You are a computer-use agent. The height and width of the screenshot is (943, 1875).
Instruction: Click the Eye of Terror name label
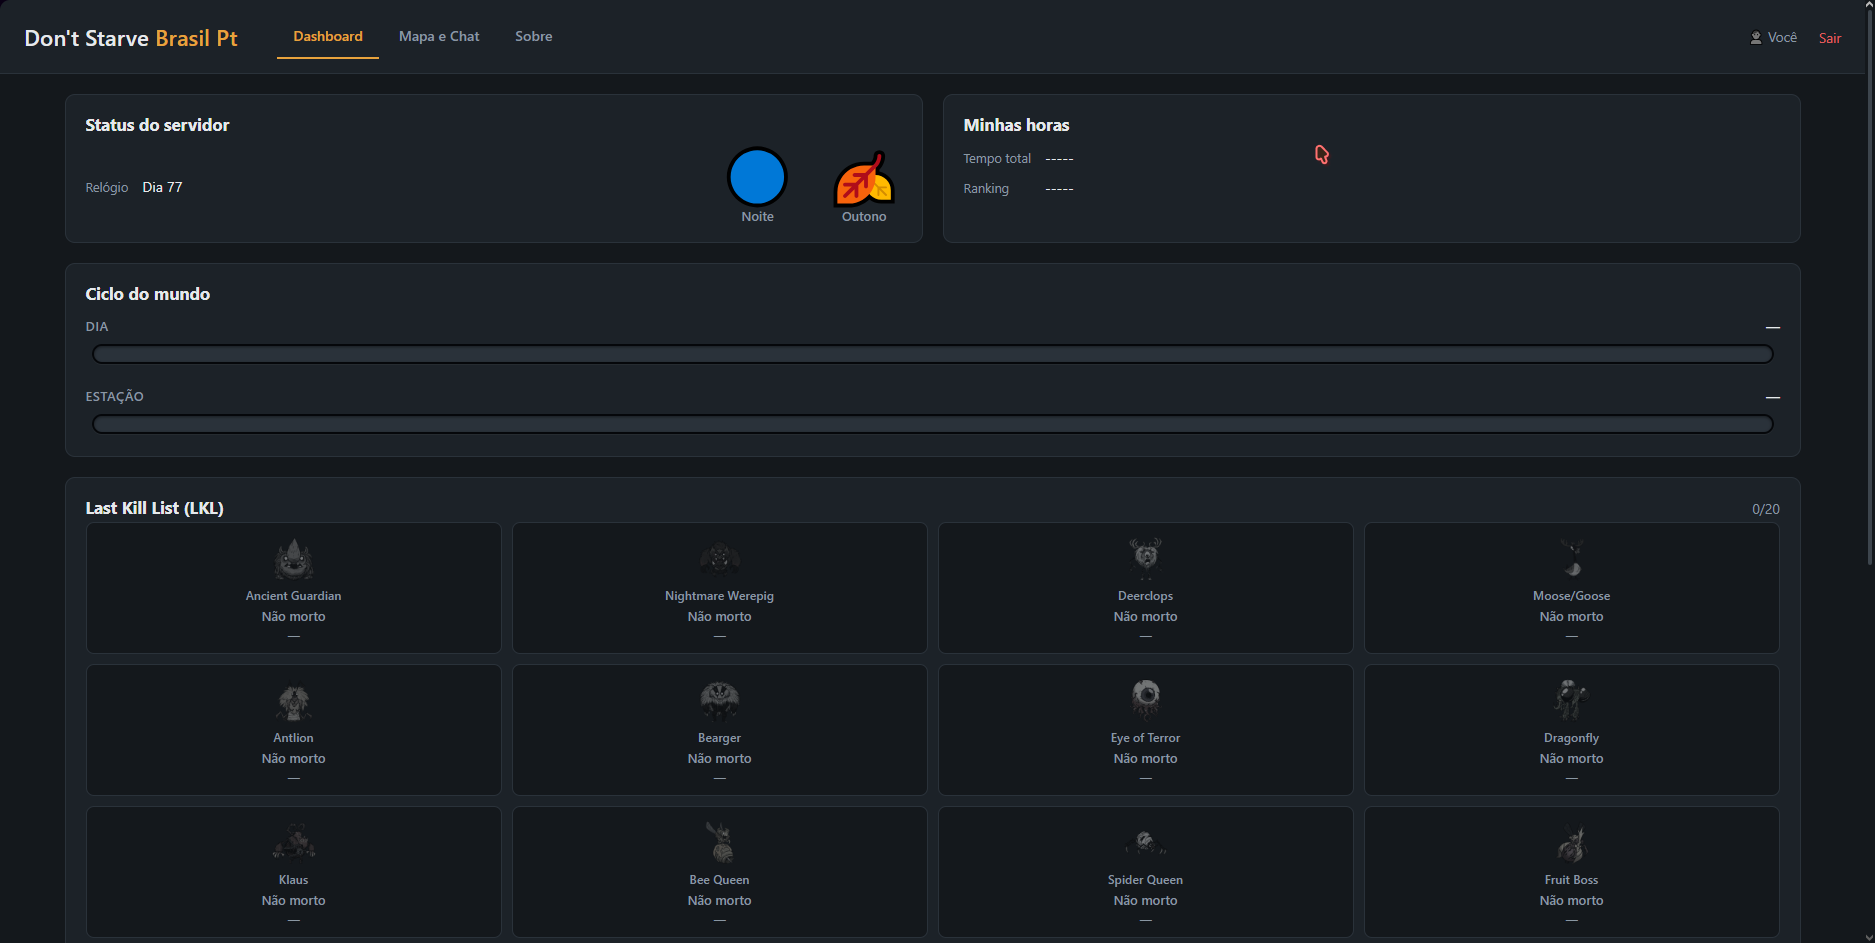(x=1145, y=738)
